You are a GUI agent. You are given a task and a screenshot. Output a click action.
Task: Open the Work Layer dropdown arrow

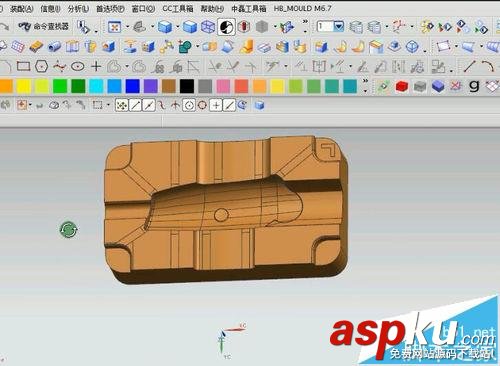pos(339,26)
